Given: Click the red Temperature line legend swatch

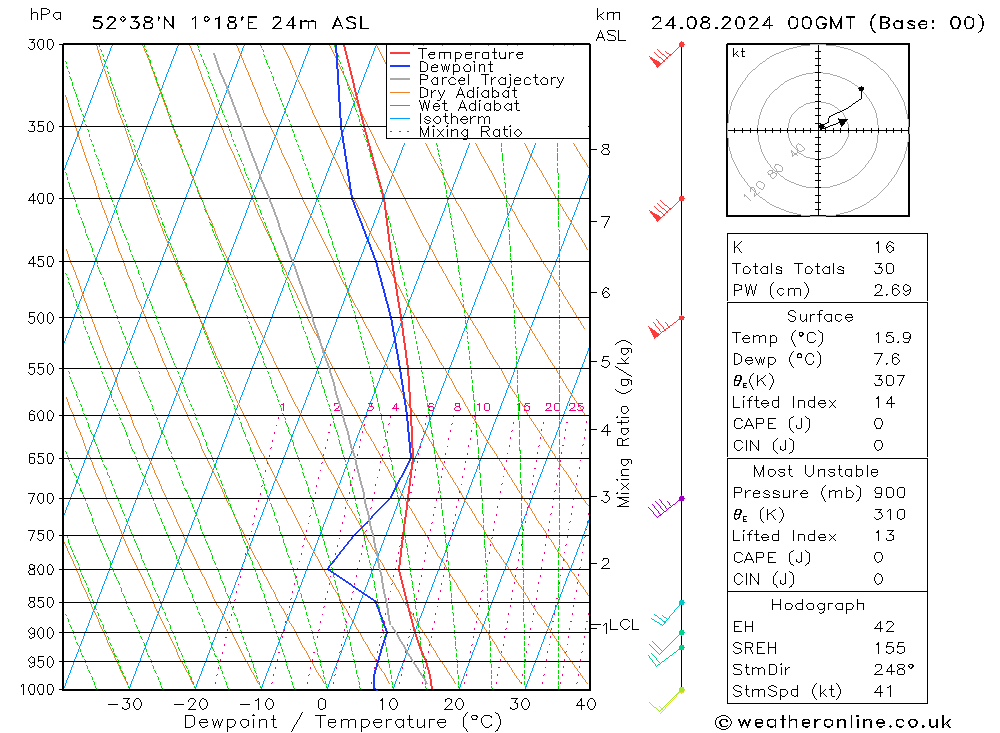Looking at the screenshot, I should tap(399, 54).
